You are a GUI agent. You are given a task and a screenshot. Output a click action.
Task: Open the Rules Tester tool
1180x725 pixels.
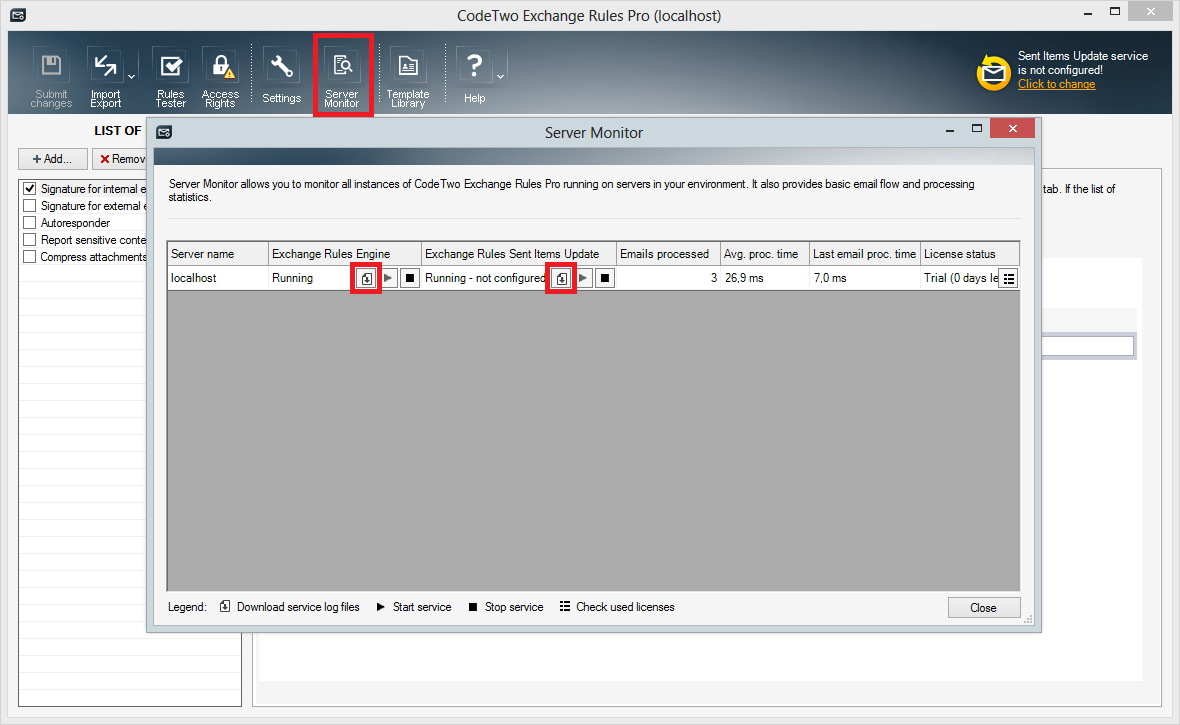[171, 78]
